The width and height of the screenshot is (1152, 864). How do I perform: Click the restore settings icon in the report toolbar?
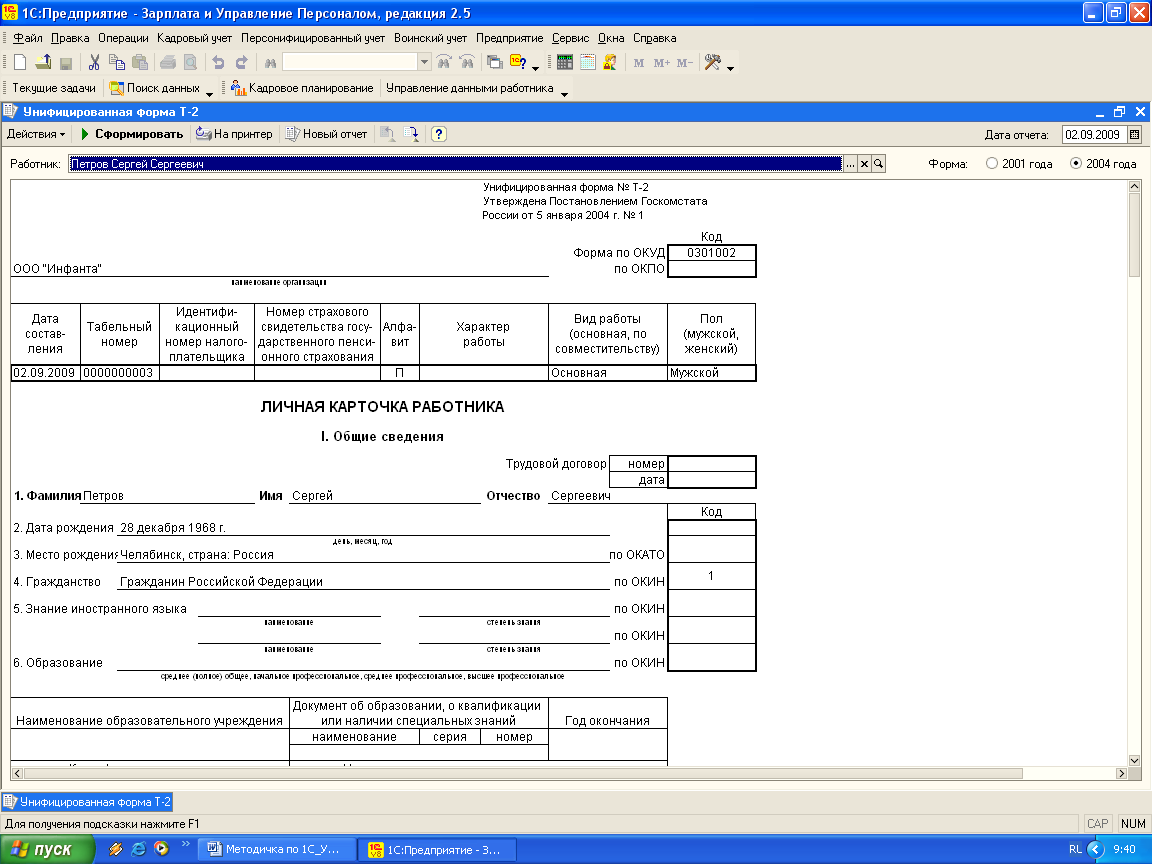click(388, 134)
